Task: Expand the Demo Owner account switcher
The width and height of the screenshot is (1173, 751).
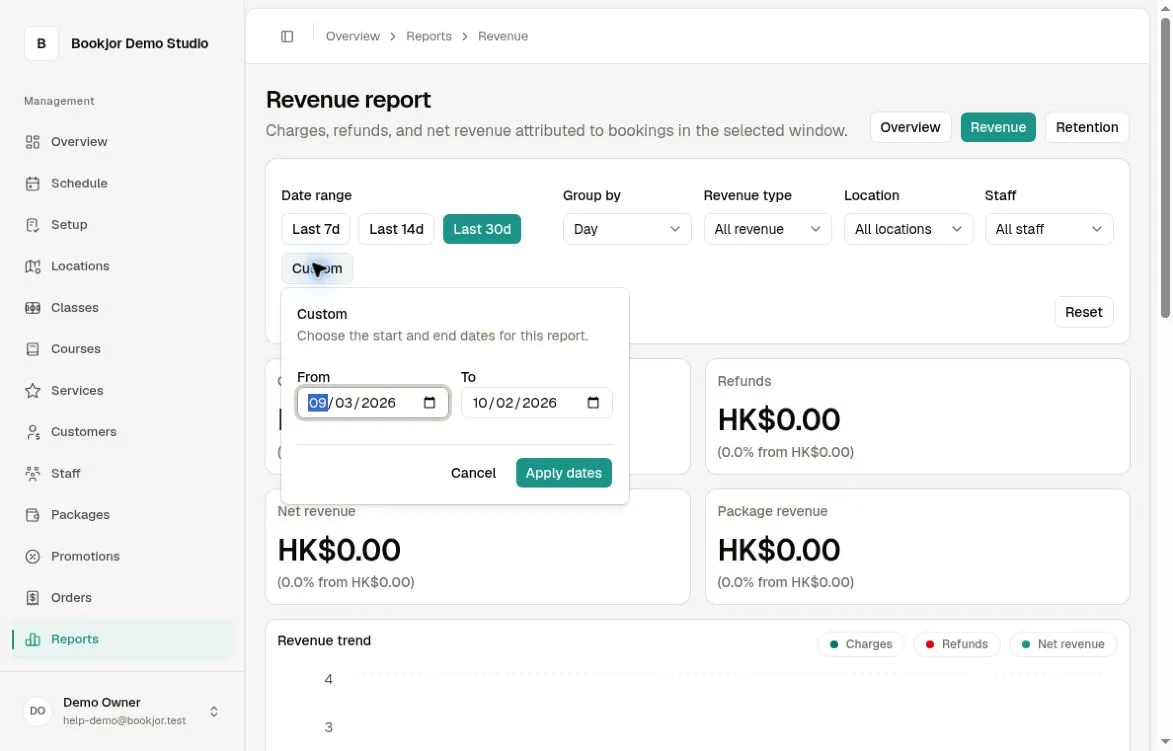Action: (214, 711)
